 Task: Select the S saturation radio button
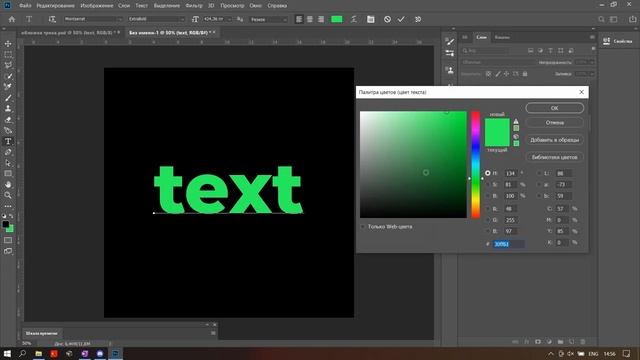(488, 184)
